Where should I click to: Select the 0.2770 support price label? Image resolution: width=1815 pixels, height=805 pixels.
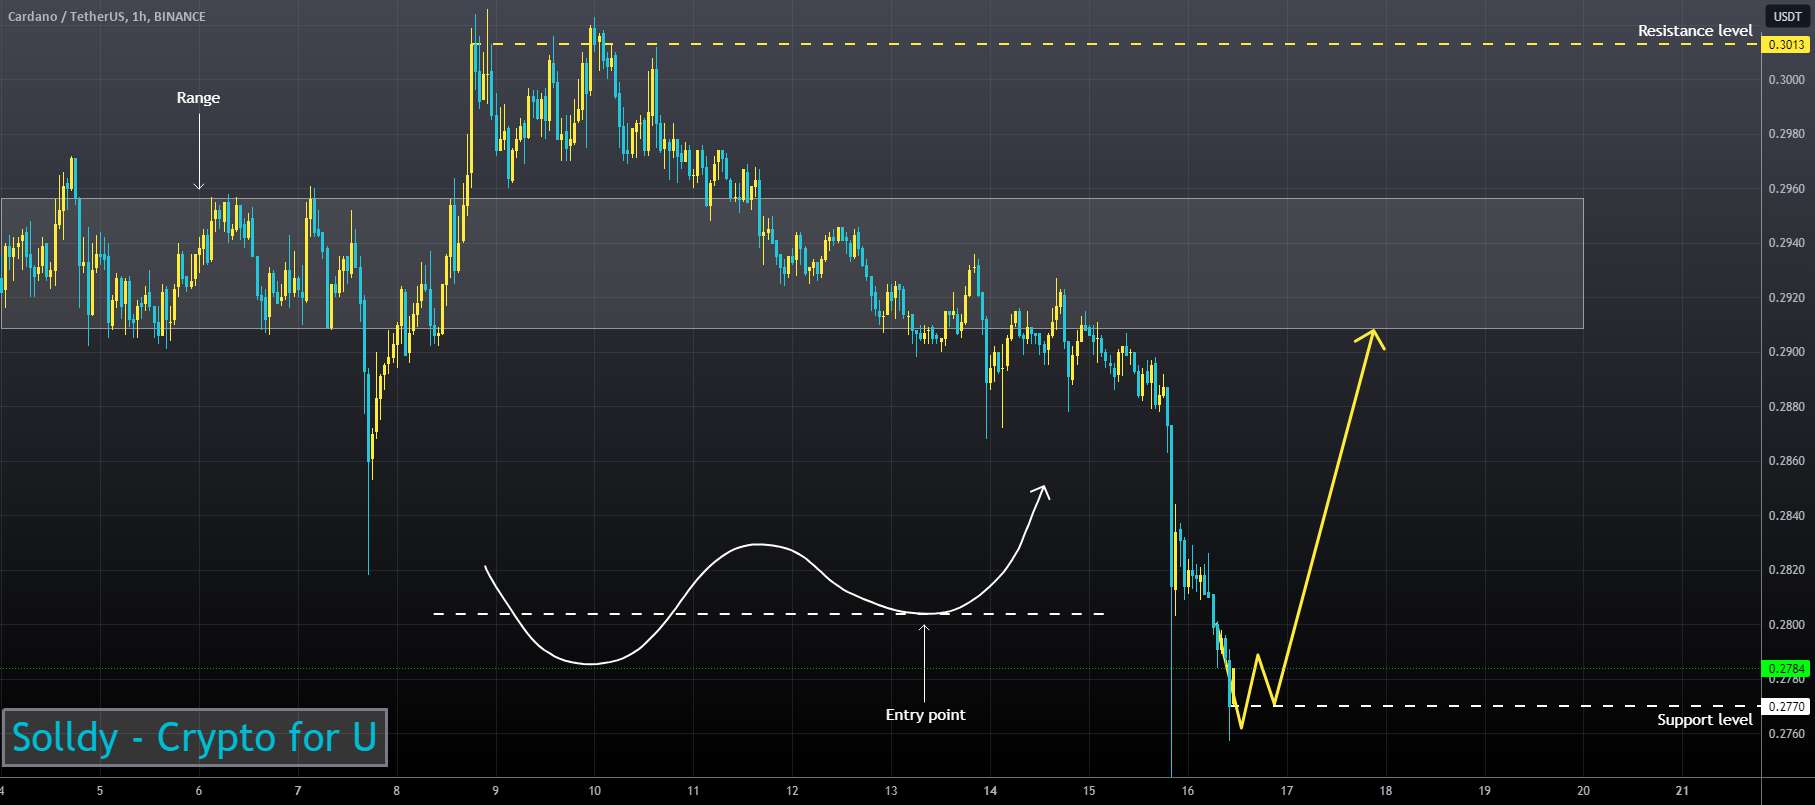coord(1787,706)
